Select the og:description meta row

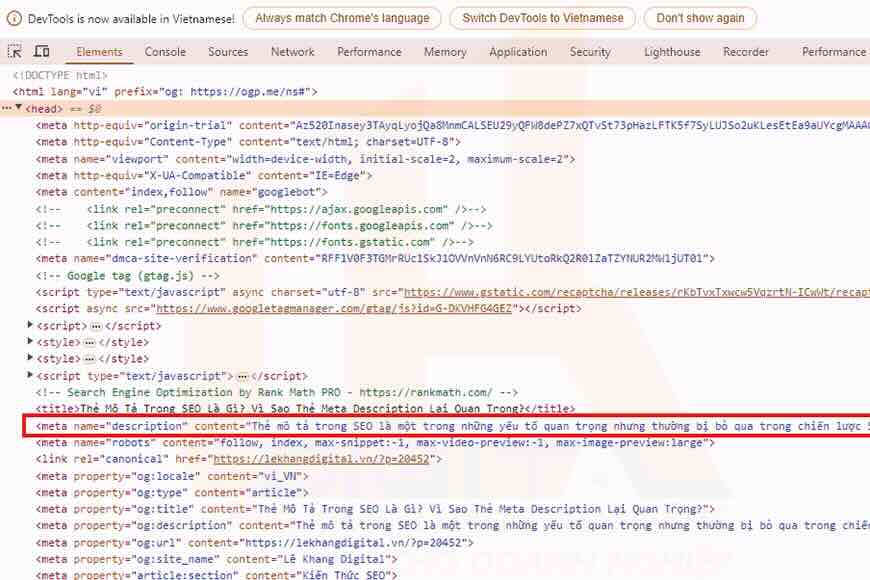coord(452,526)
